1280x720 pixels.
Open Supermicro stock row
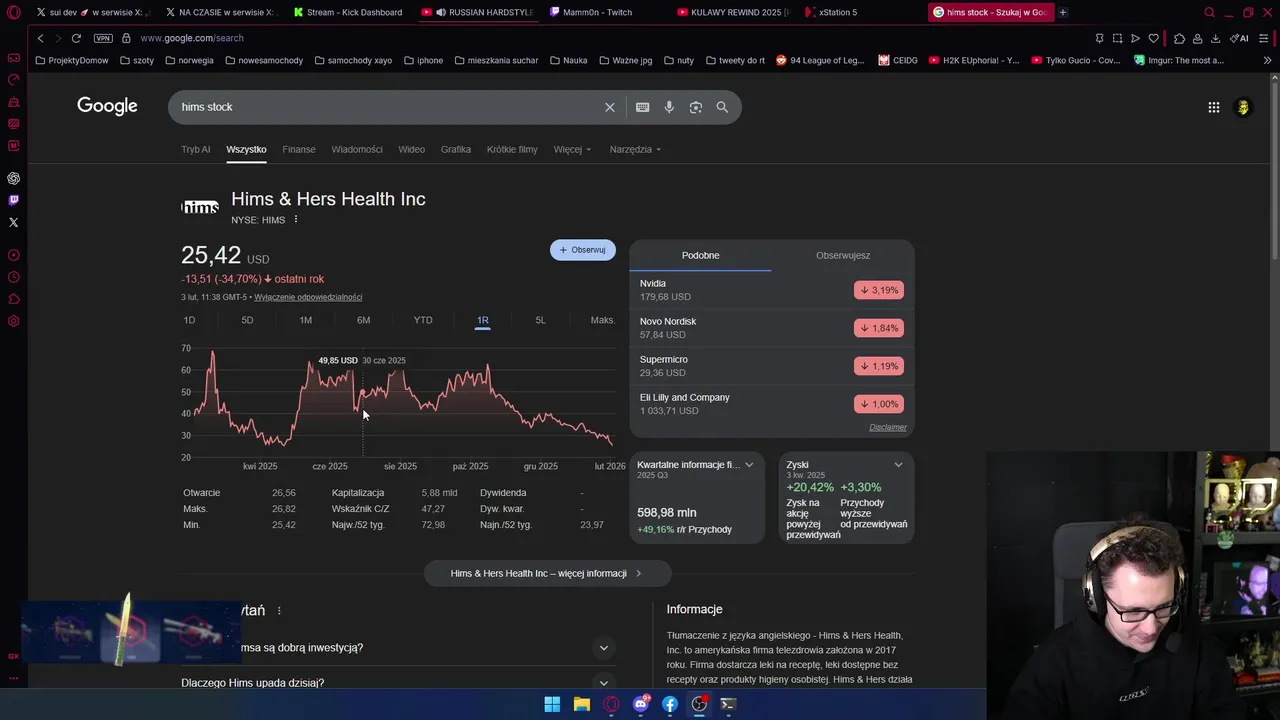771,366
